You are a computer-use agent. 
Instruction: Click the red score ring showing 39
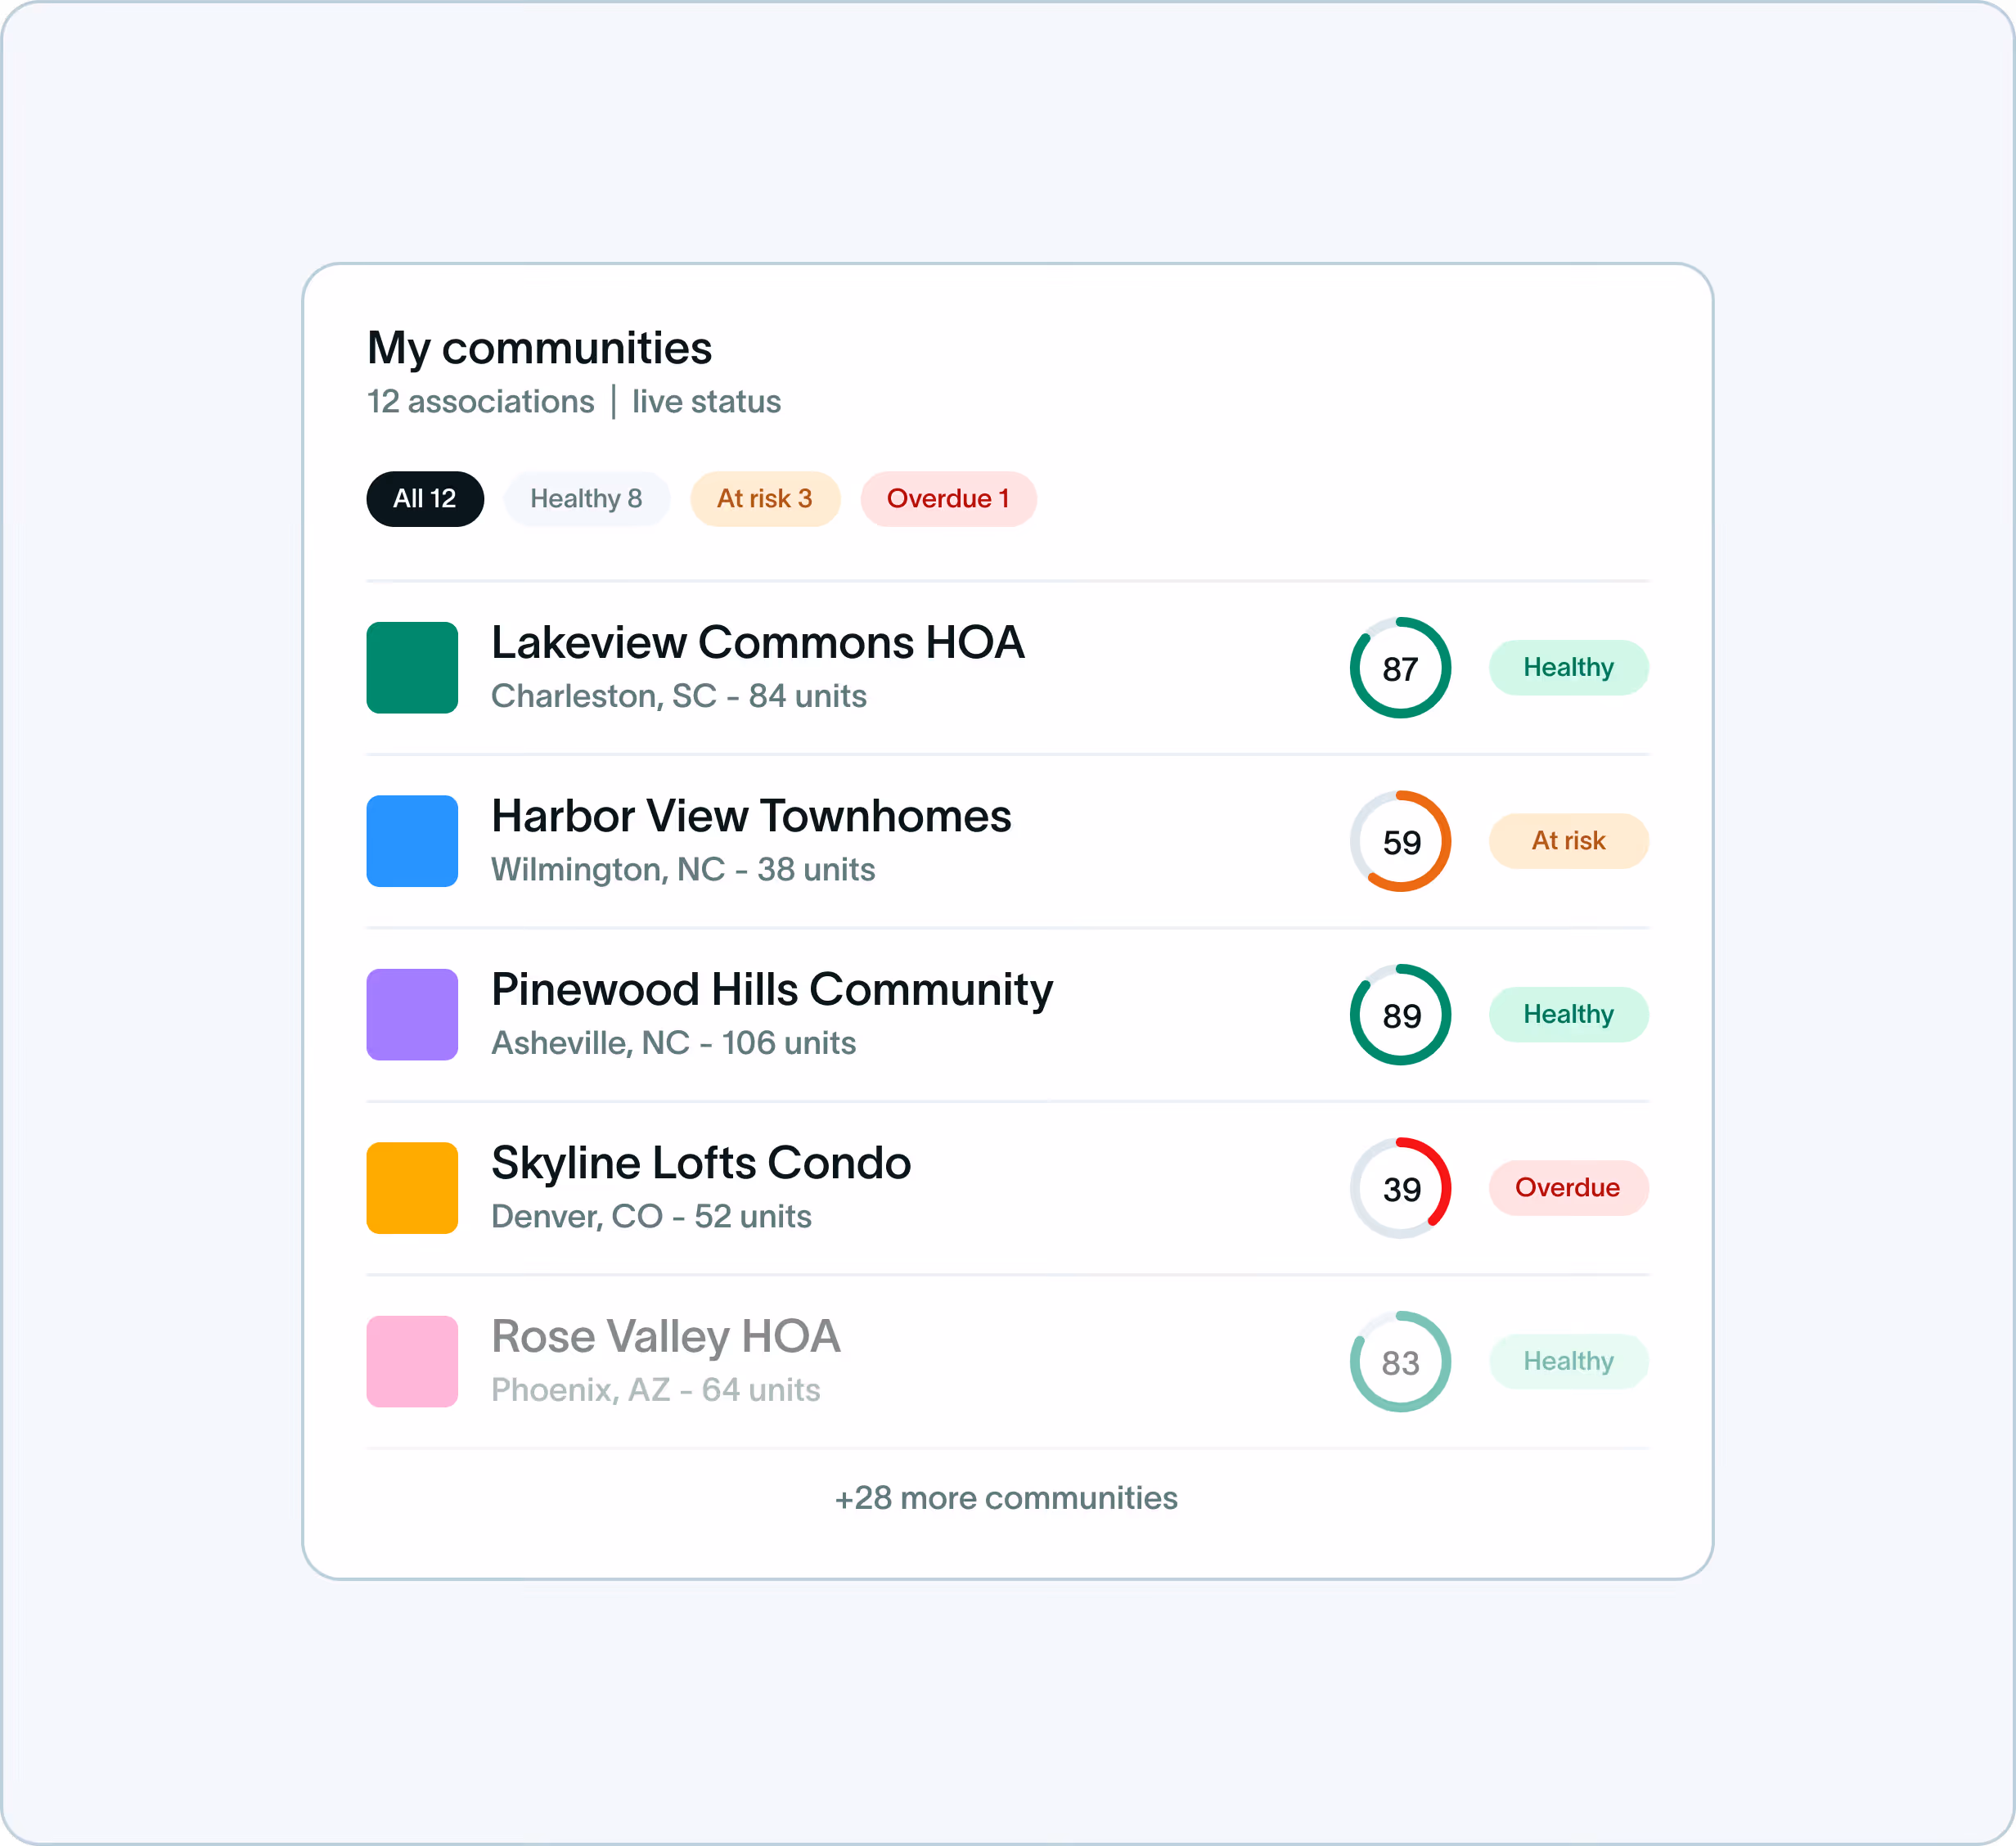click(x=1400, y=1188)
